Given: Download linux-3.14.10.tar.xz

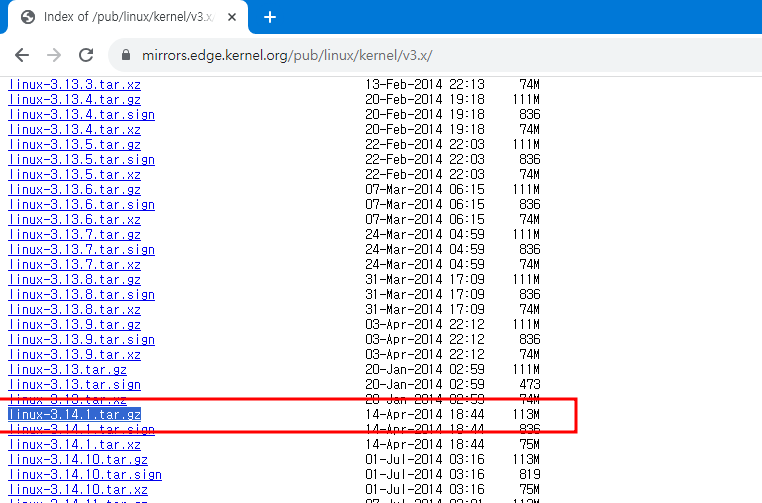Looking at the screenshot, I should pyautogui.click(x=78, y=490).
